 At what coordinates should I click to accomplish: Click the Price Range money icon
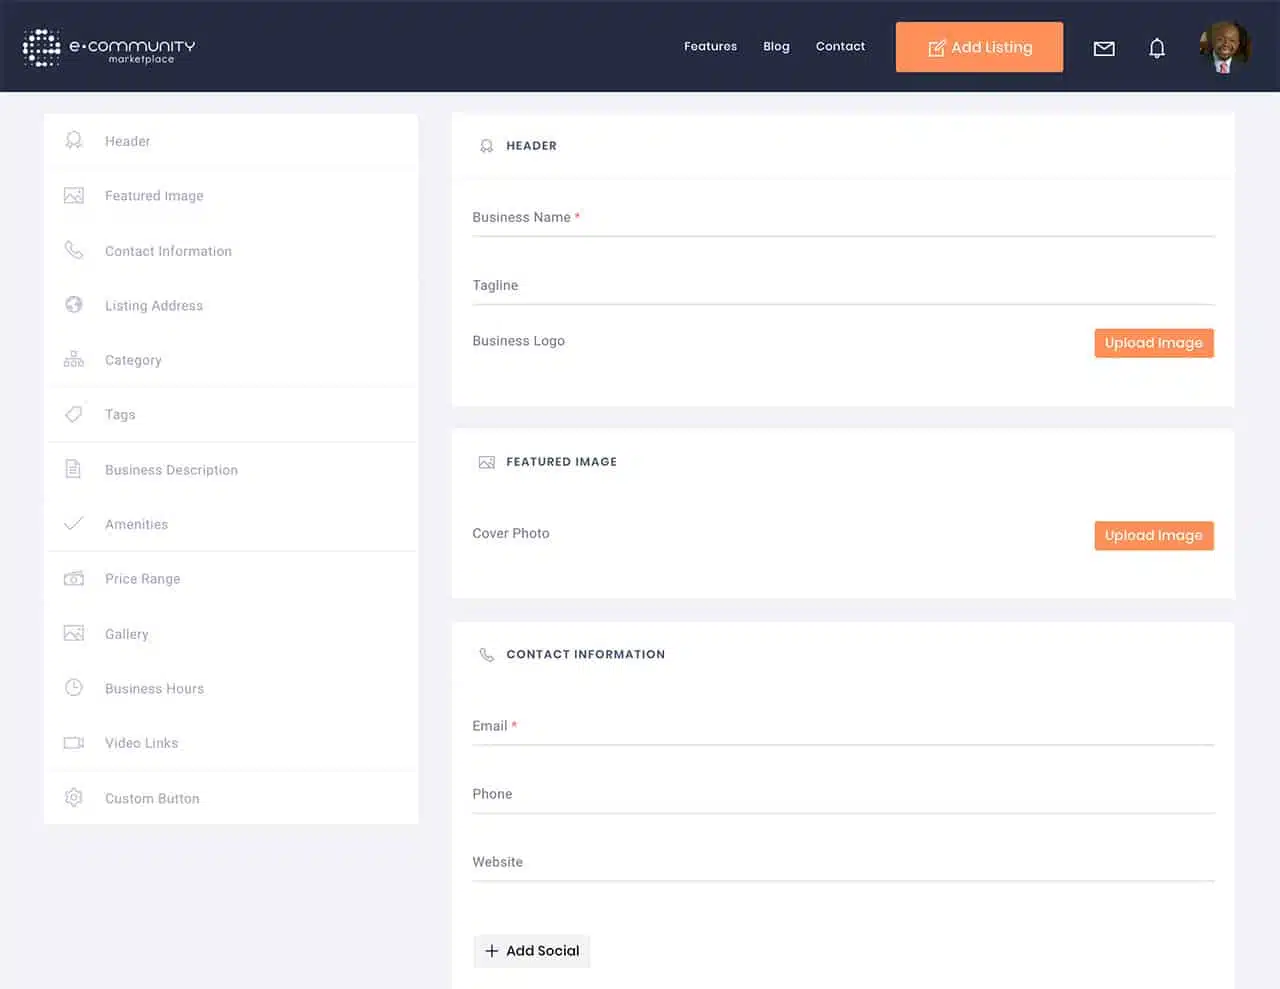pos(74,579)
